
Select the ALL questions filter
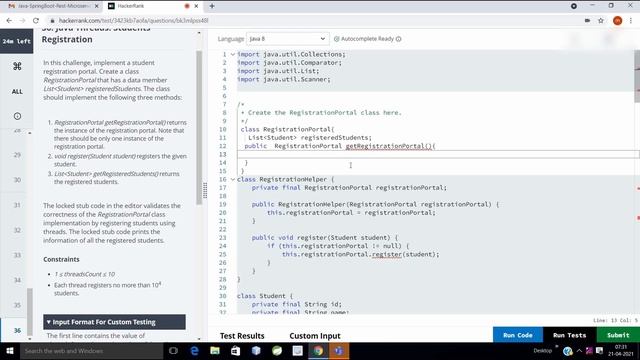[x=17, y=91]
